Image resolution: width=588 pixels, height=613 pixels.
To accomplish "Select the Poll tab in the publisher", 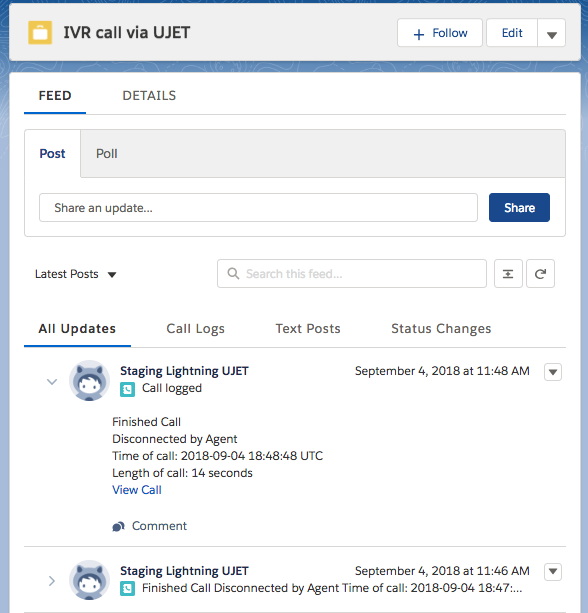I will tap(106, 154).
